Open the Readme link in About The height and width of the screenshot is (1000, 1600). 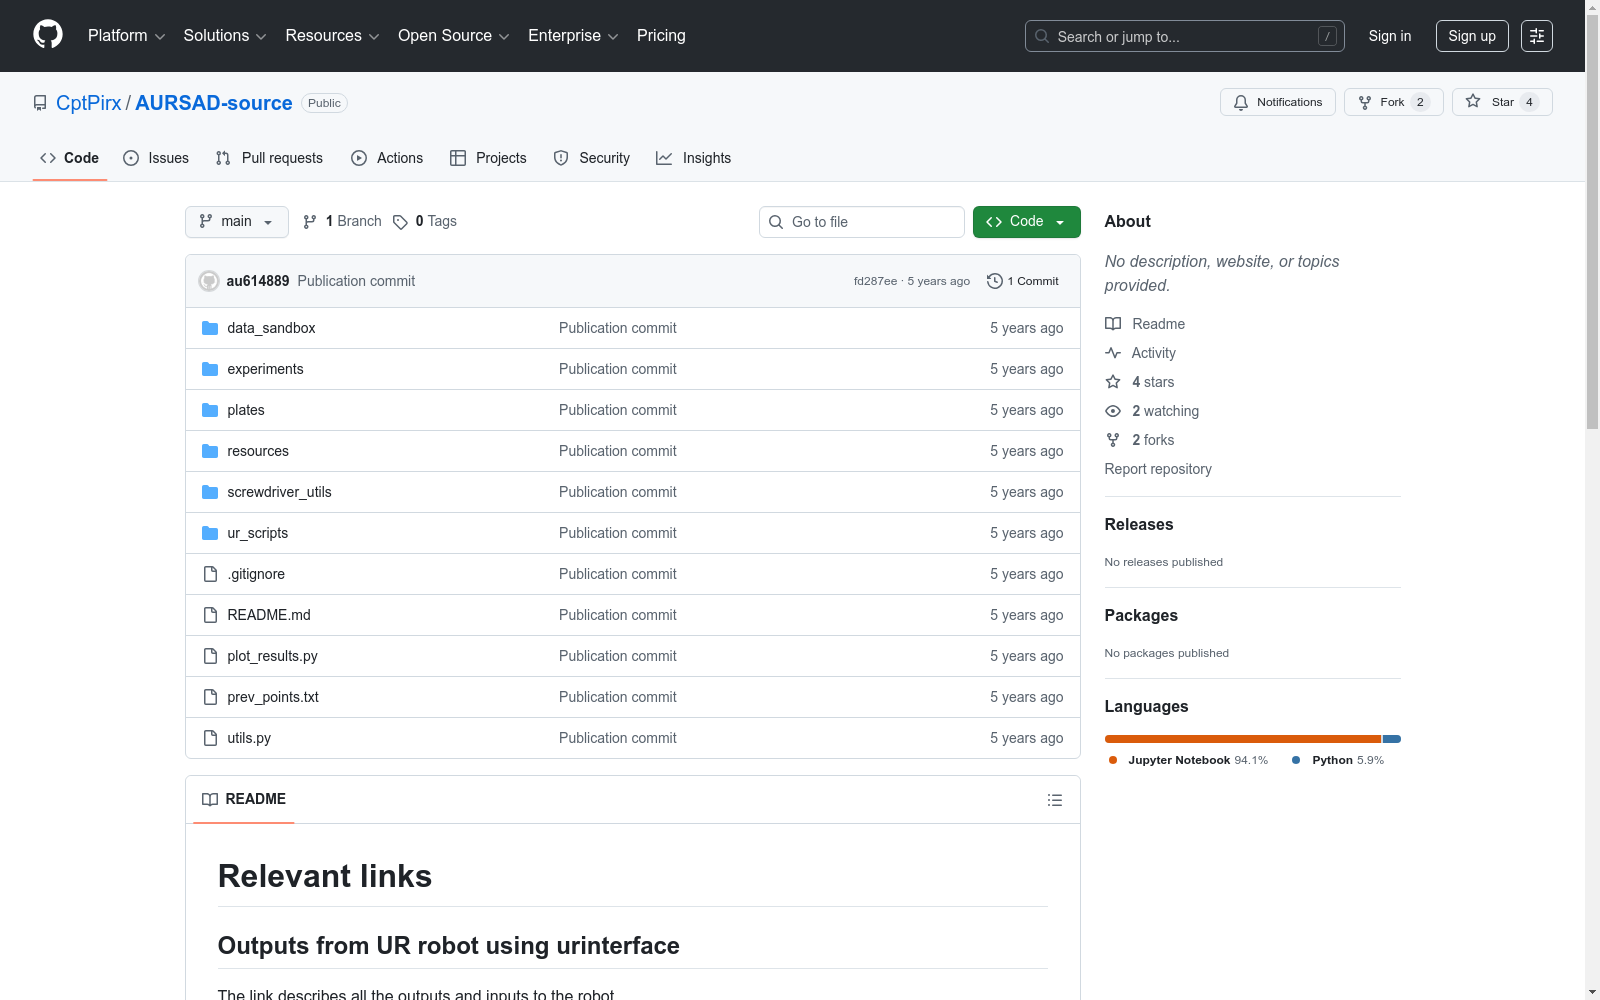(1145, 324)
